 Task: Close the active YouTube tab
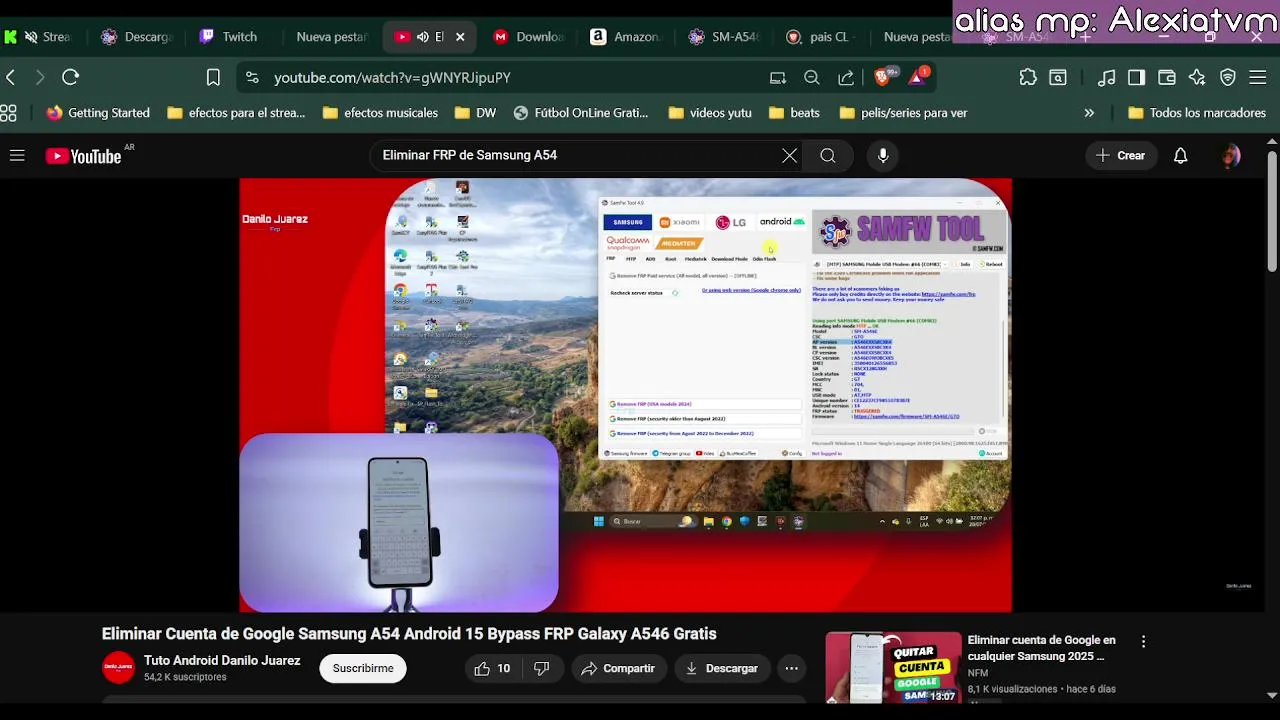[x=460, y=37]
